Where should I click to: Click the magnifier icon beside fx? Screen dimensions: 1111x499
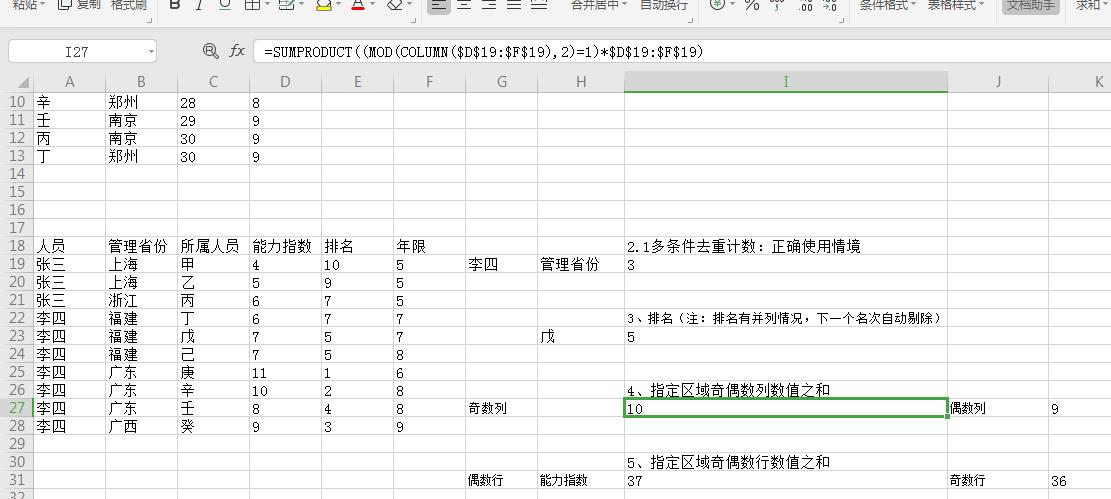pyautogui.click(x=210, y=51)
